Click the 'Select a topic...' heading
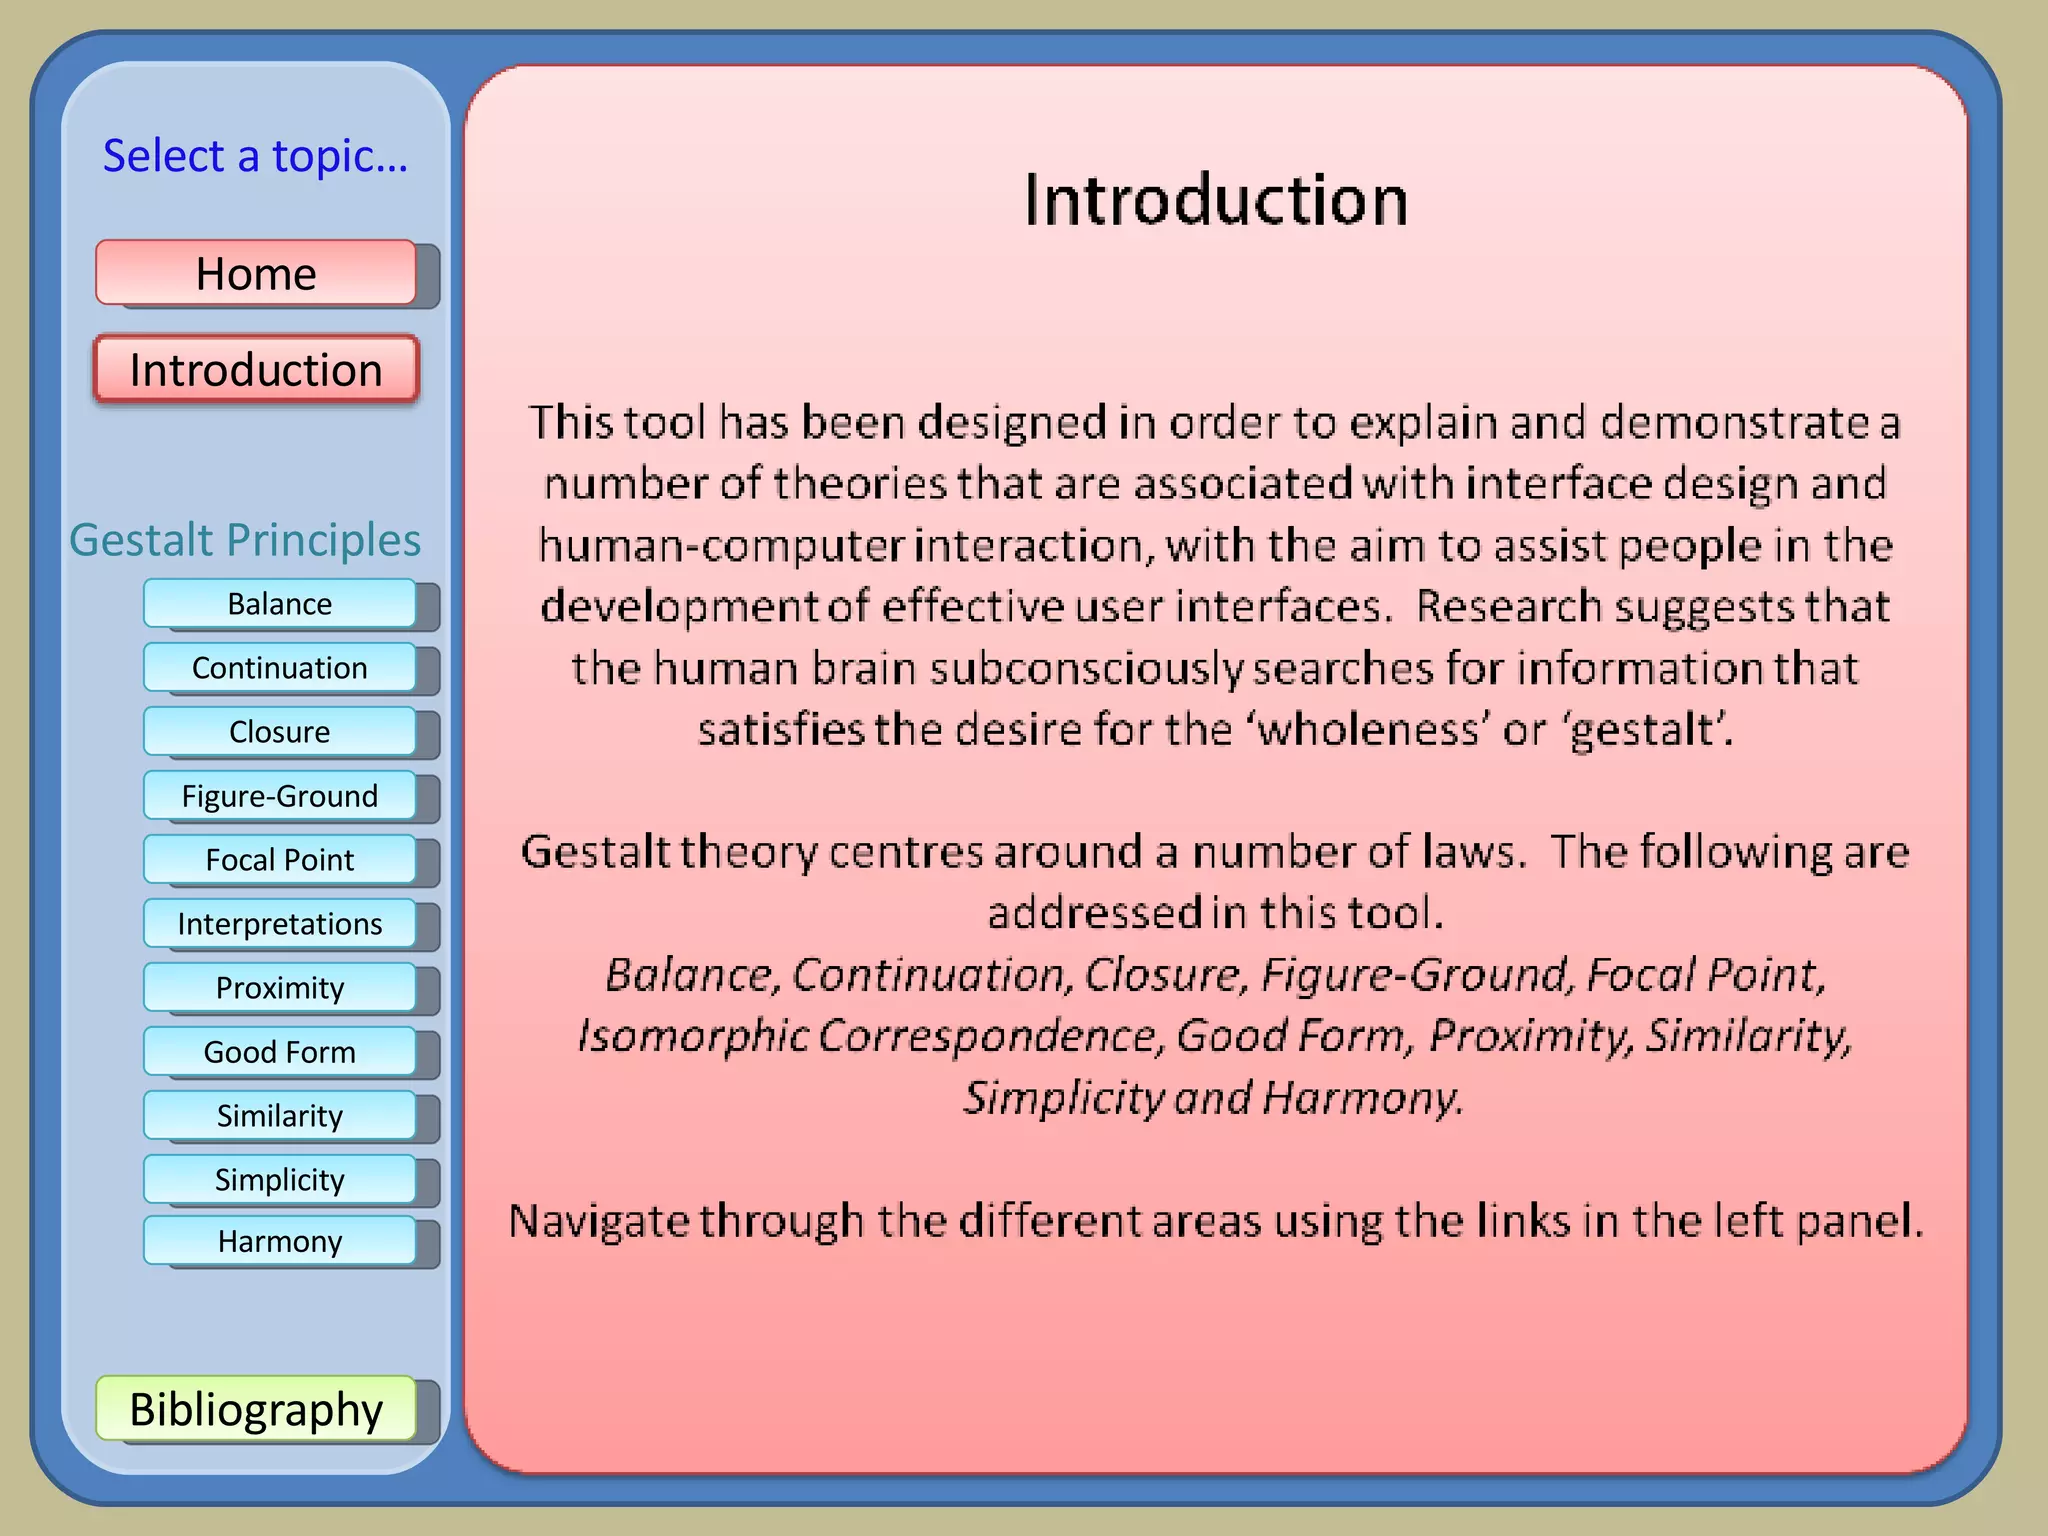The image size is (2048, 1536). pos(255,156)
